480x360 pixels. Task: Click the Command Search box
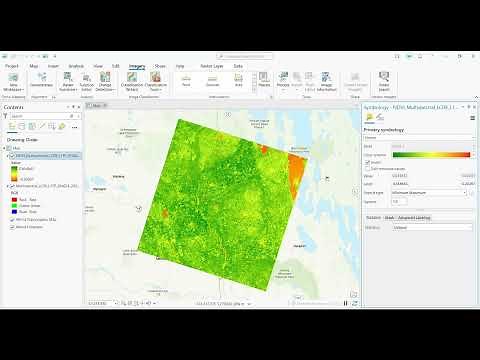pos(244,56)
